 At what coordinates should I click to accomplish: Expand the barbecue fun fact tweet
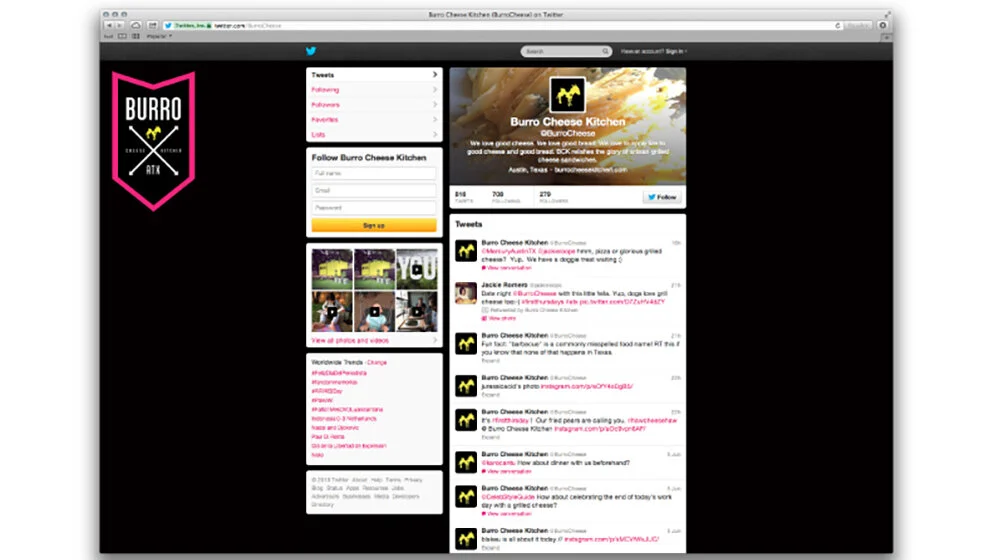pos(490,361)
